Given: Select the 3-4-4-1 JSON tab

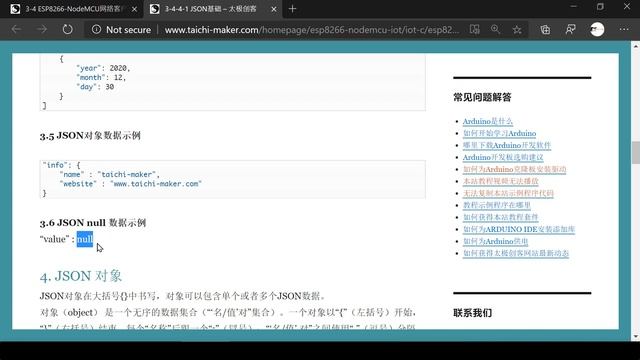Looking at the screenshot, I should point(211,9).
